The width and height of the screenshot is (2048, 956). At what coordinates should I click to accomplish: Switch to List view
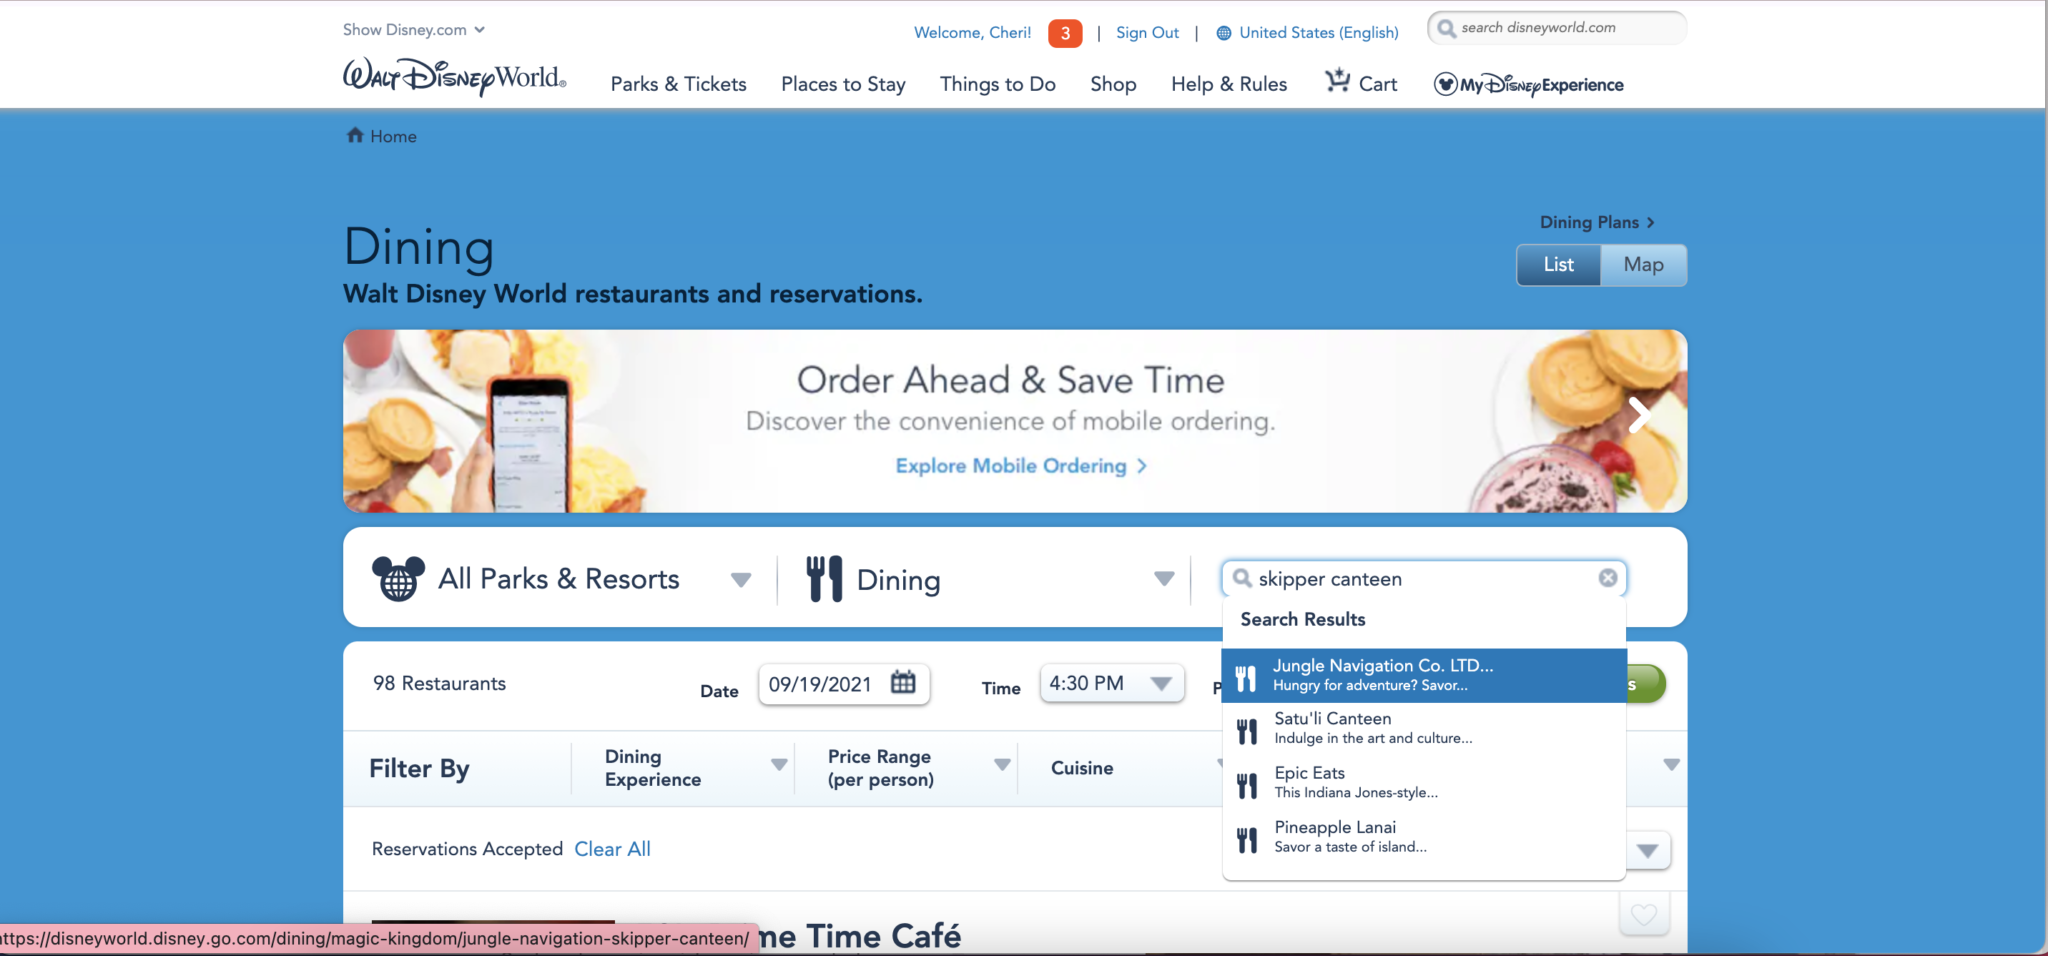pyautogui.click(x=1558, y=265)
